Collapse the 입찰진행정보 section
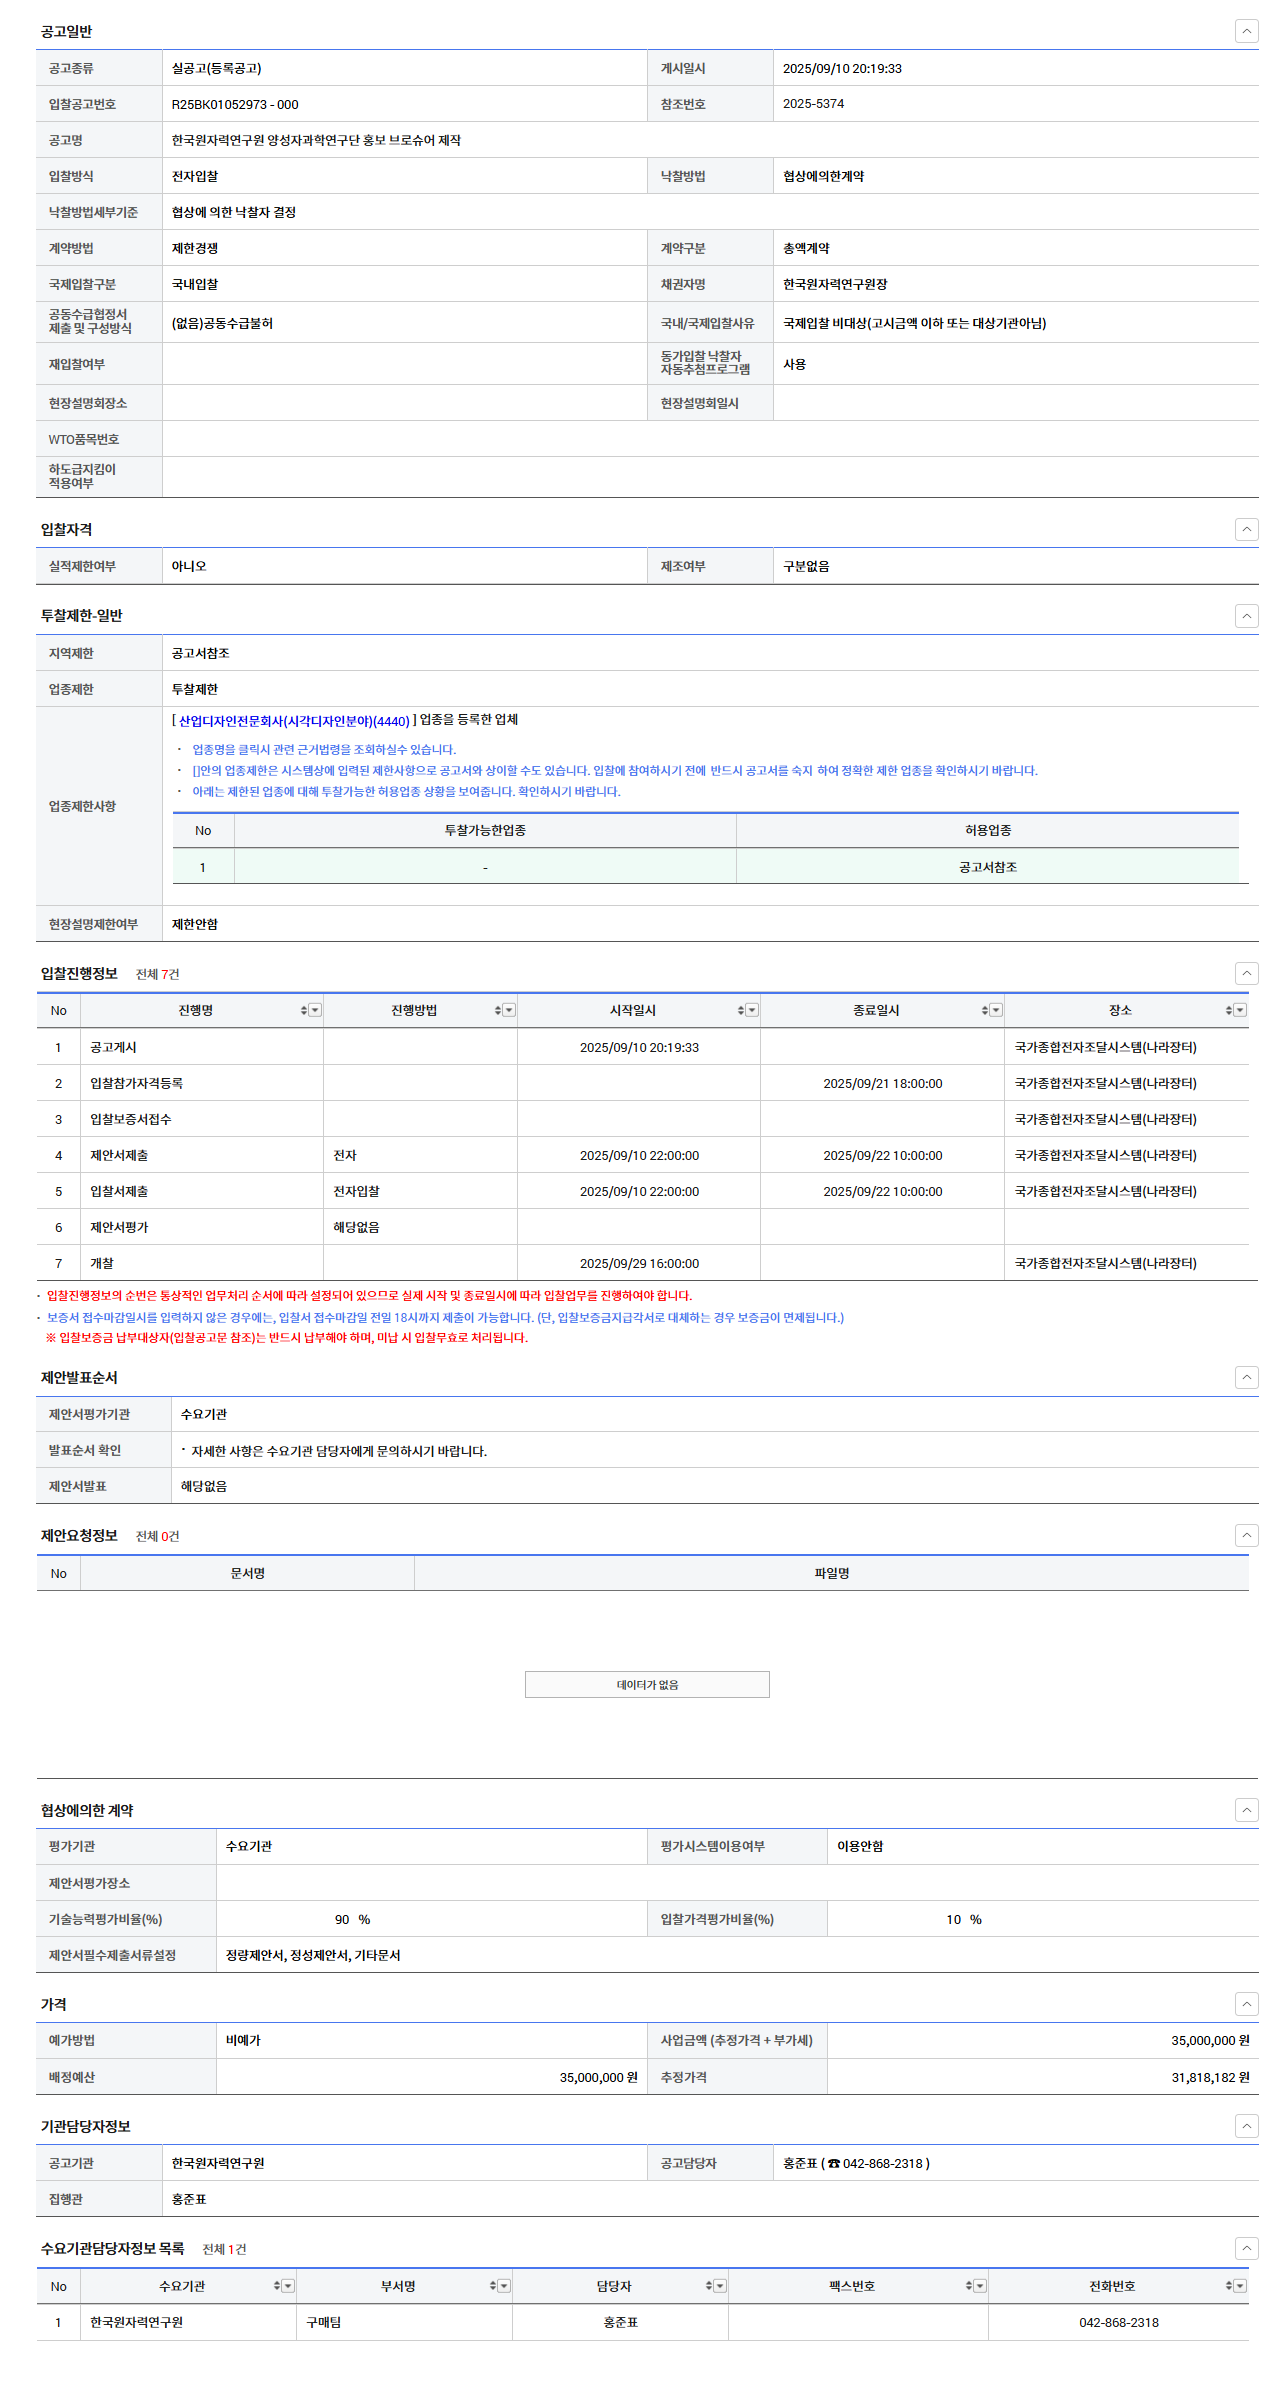This screenshot has height=2385, width=1287. coord(1246,973)
